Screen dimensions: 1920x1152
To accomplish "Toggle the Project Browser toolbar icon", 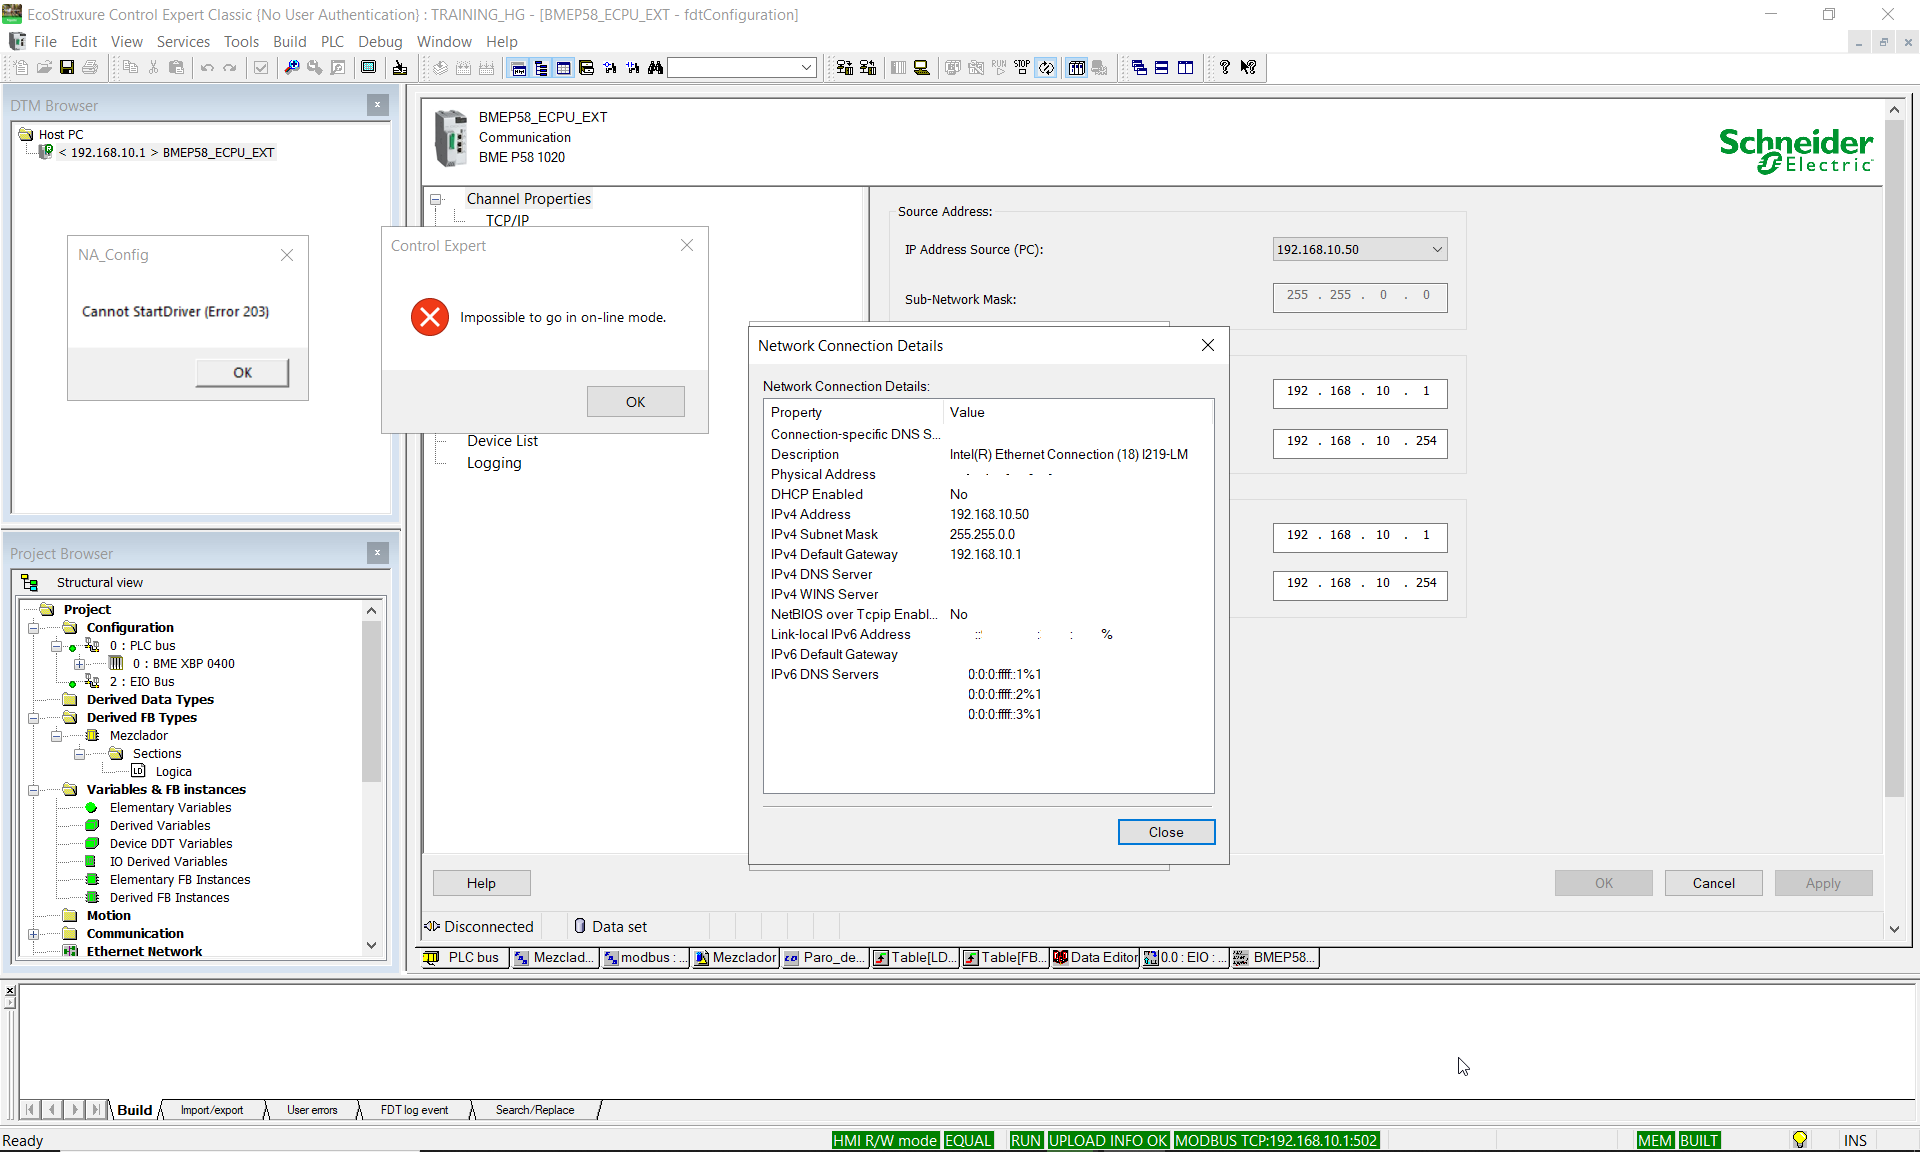I will (541, 68).
